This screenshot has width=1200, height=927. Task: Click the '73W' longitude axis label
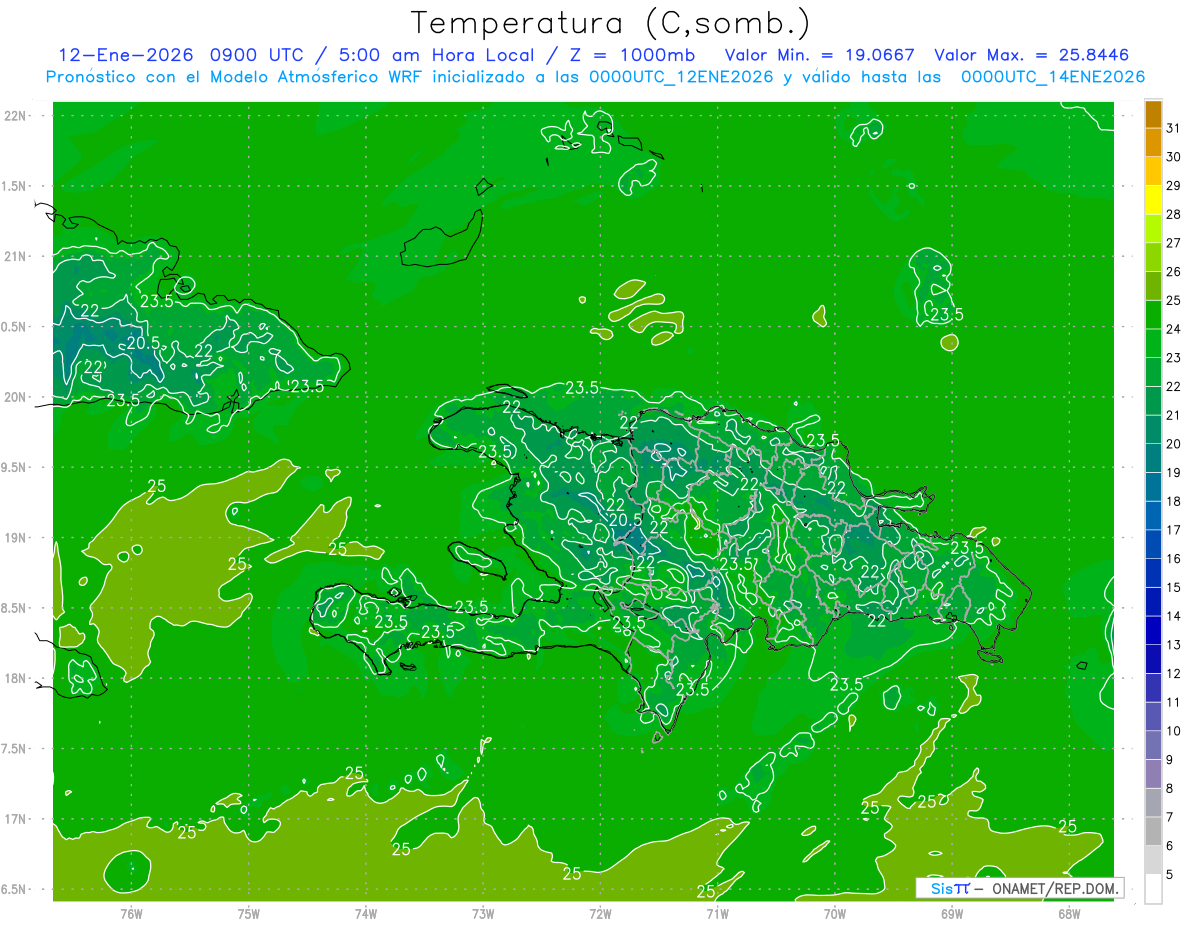483,914
